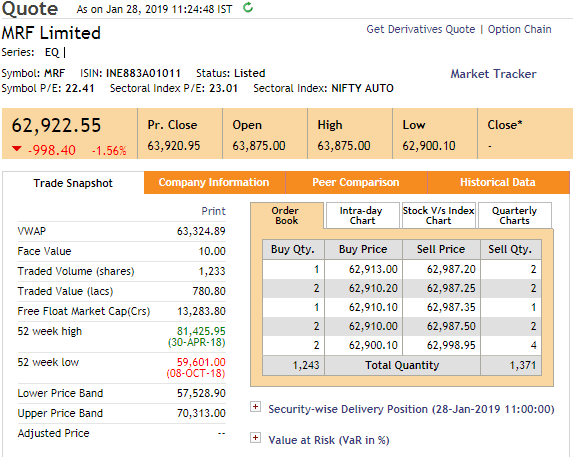The height and width of the screenshot is (457, 573).
Task: Select the top Sell Price 62,987.20 cell
Action: click(x=441, y=269)
